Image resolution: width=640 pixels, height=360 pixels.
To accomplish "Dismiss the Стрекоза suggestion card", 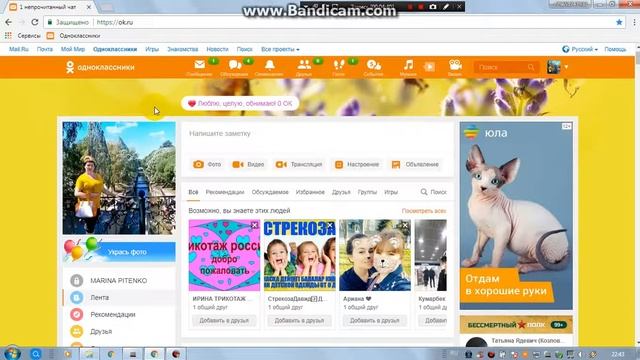I will (330, 225).
